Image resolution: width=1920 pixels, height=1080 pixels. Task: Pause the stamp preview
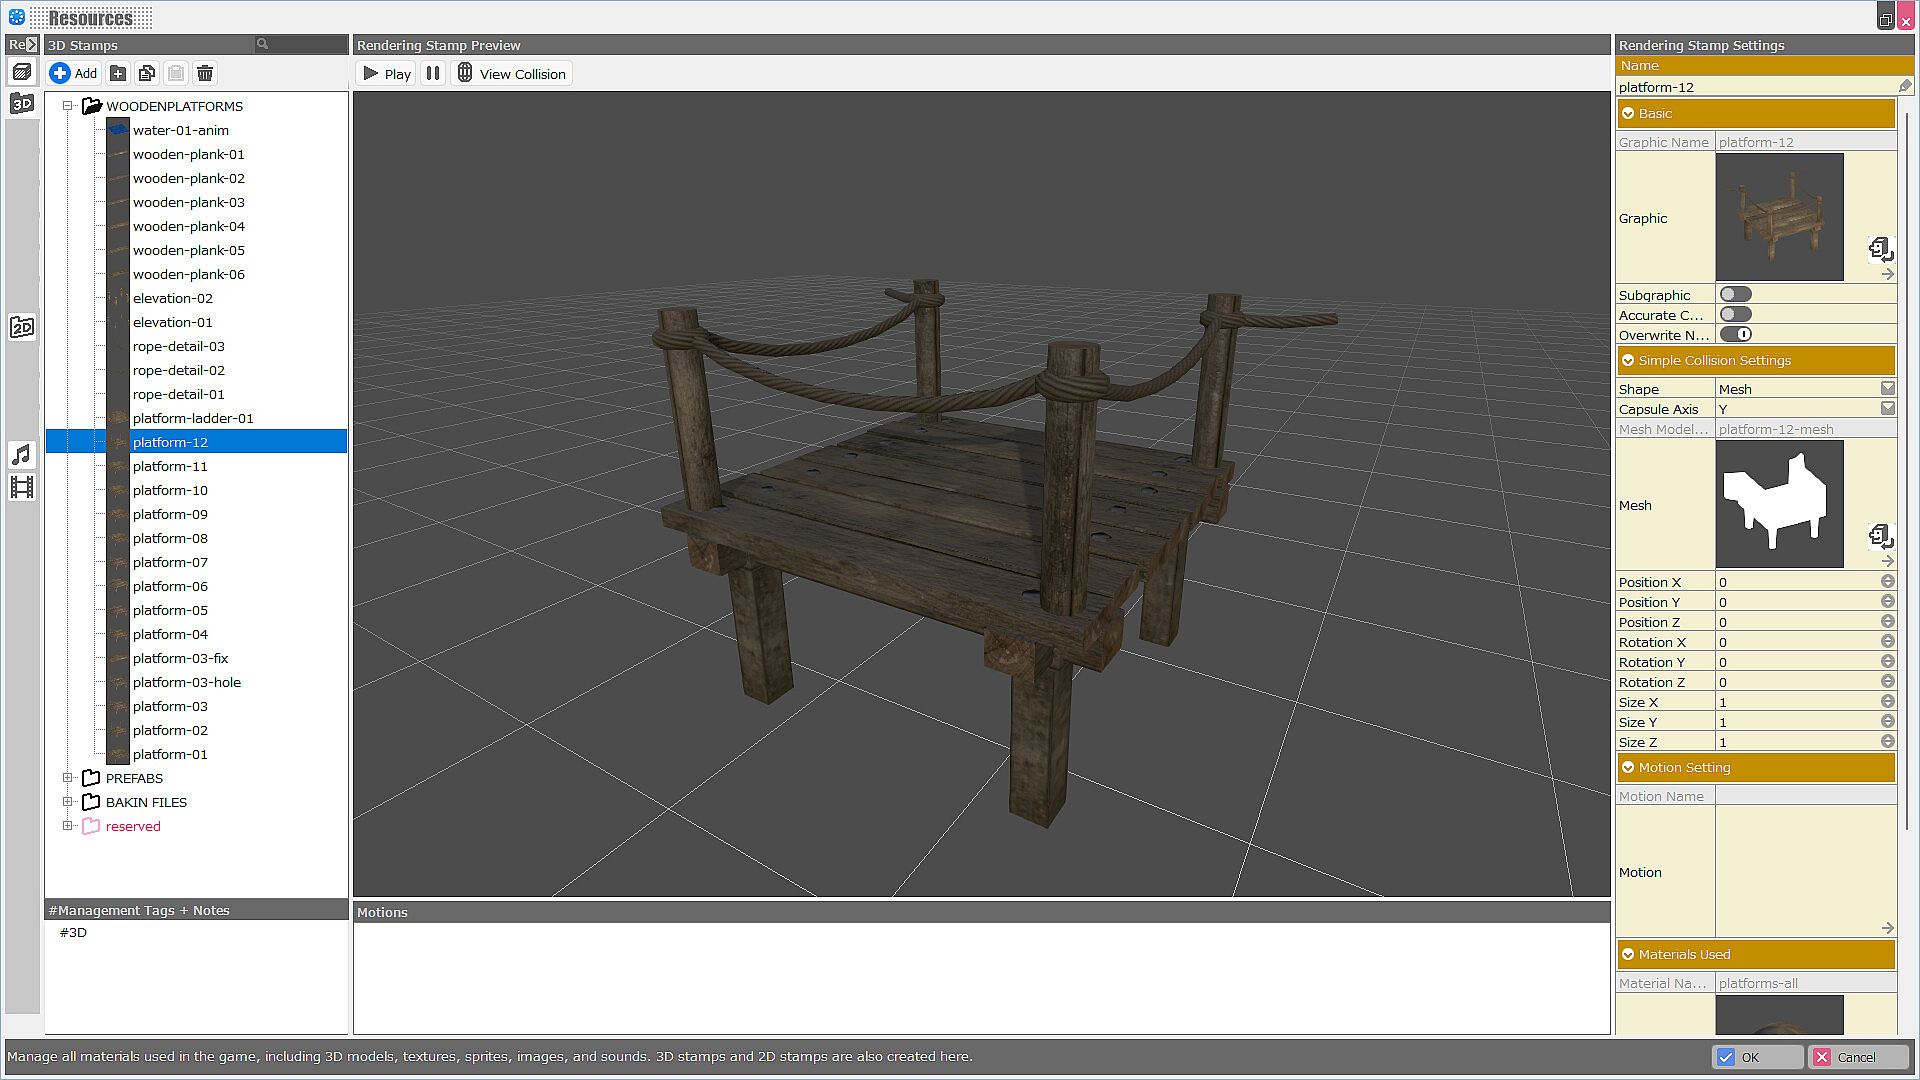433,73
